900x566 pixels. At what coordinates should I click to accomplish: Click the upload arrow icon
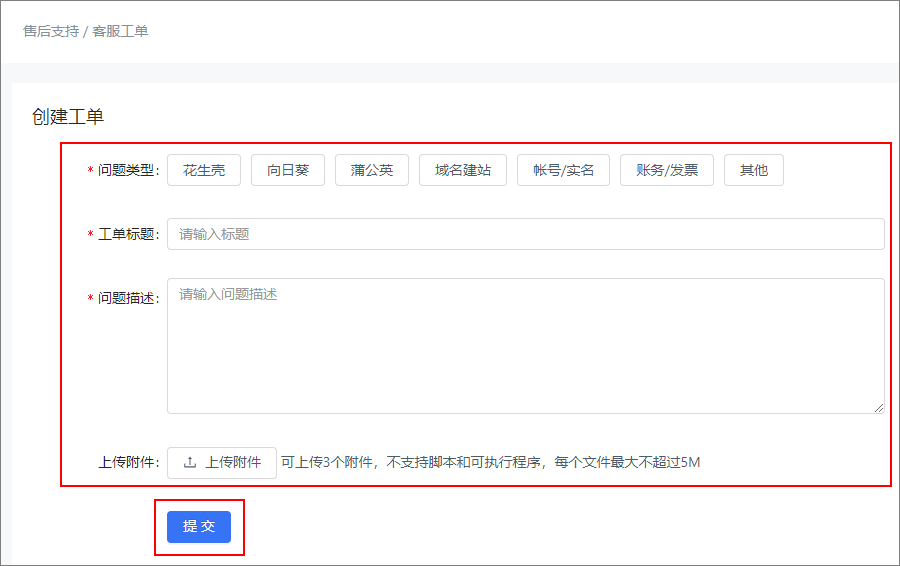pyautogui.click(x=190, y=462)
